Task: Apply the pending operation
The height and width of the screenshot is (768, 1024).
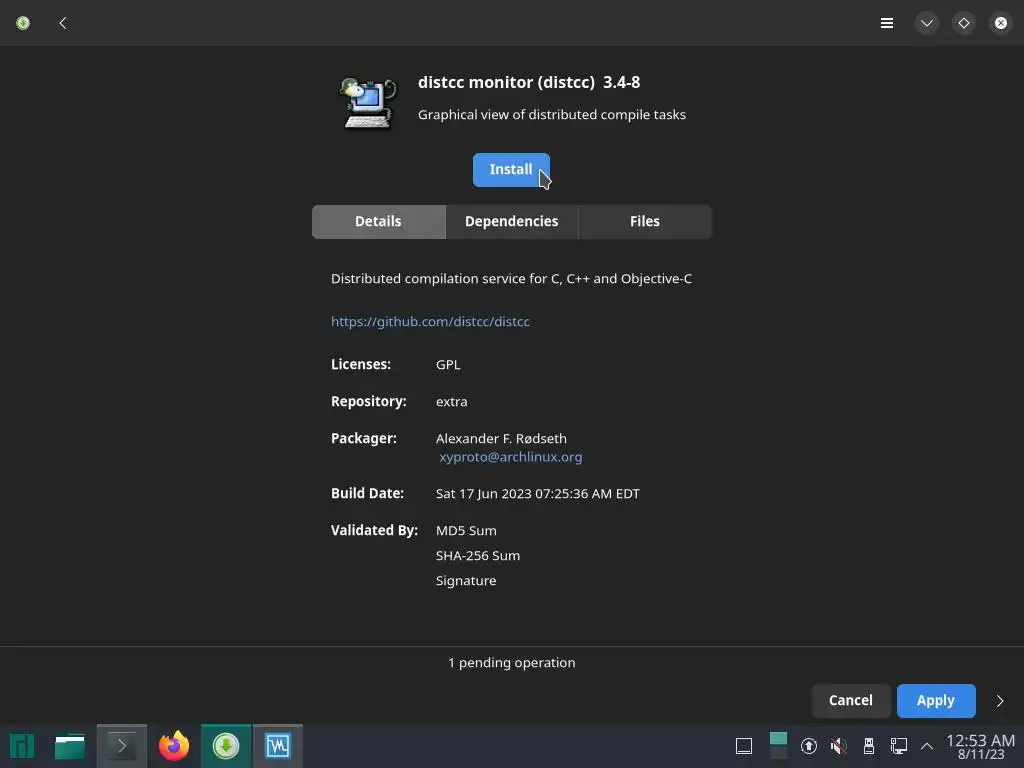Action: point(936,701)
